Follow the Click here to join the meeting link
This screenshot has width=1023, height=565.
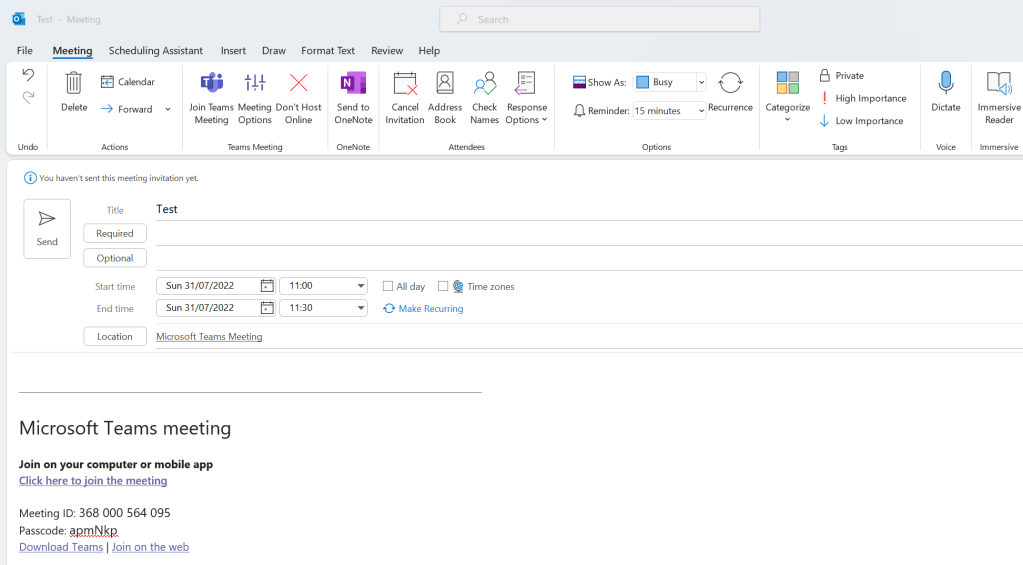pos(93,481)
